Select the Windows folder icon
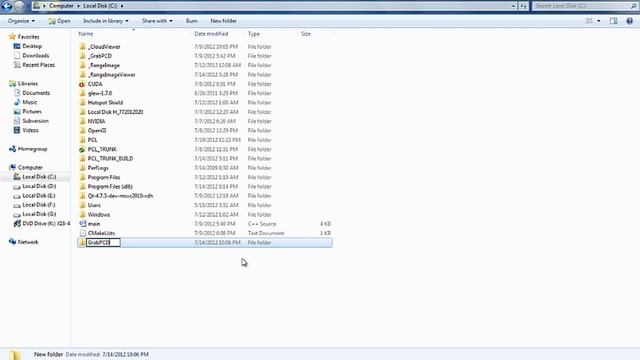This screenshot has width=640, height=360. pyautogui.click(x=82, y=214)
